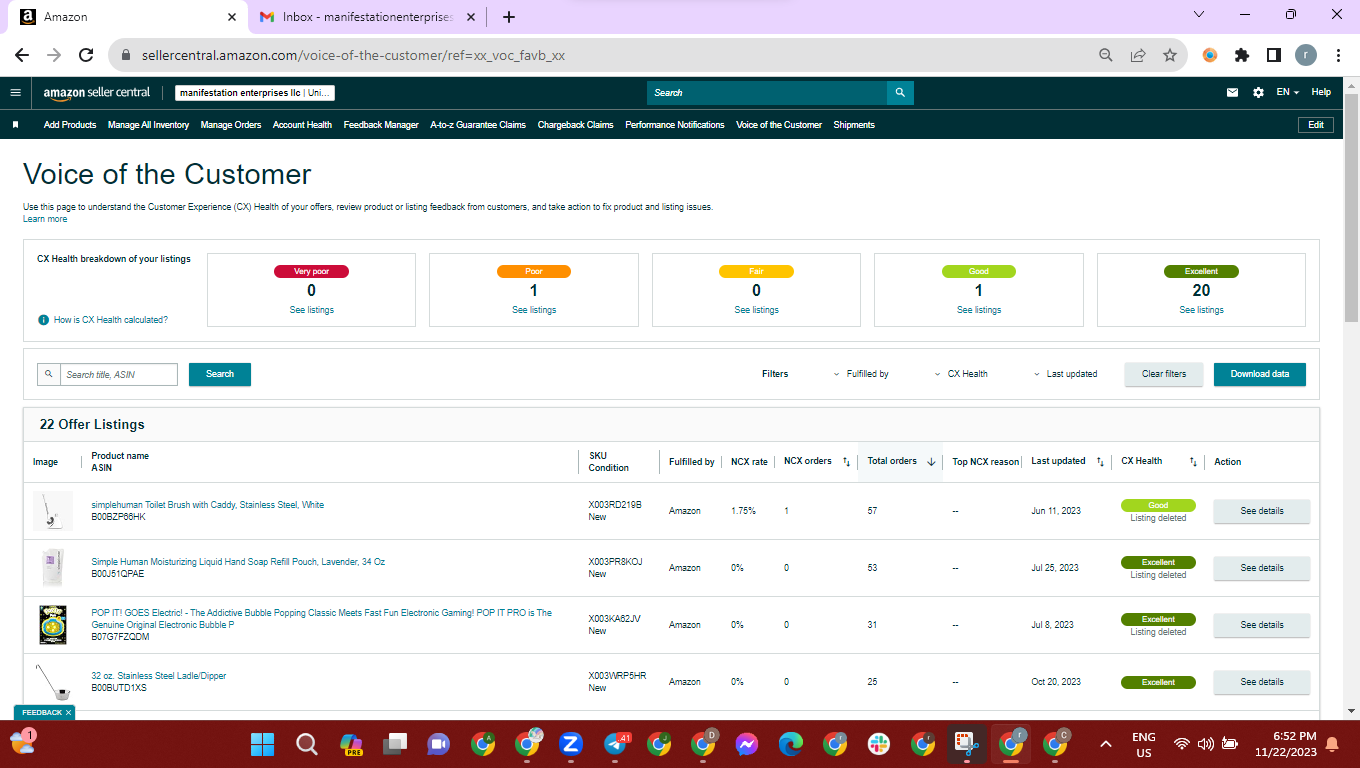1360x768 pixels.
Task: Open the Chrome three-dot menu
Action: tap(1337, 55)
